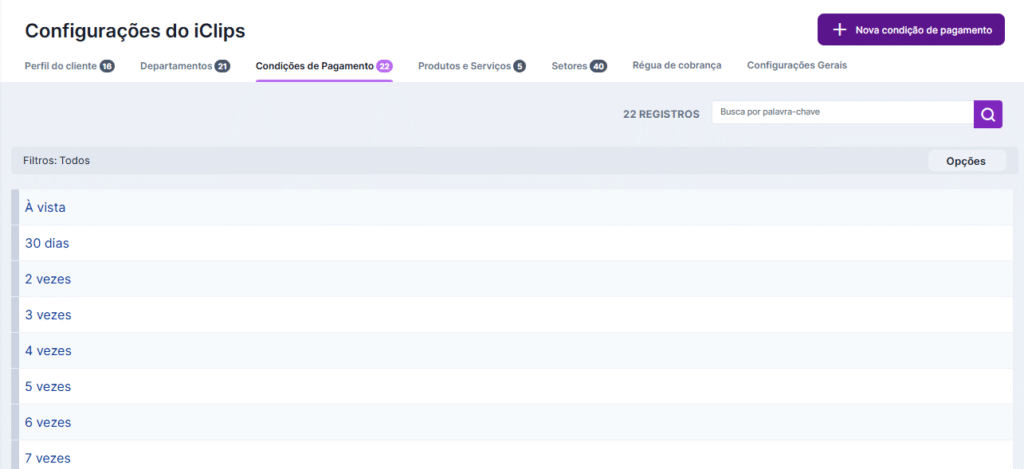Open the À vista payment condition
This screenshot has height=469, width=1024.
coord(45,207)
